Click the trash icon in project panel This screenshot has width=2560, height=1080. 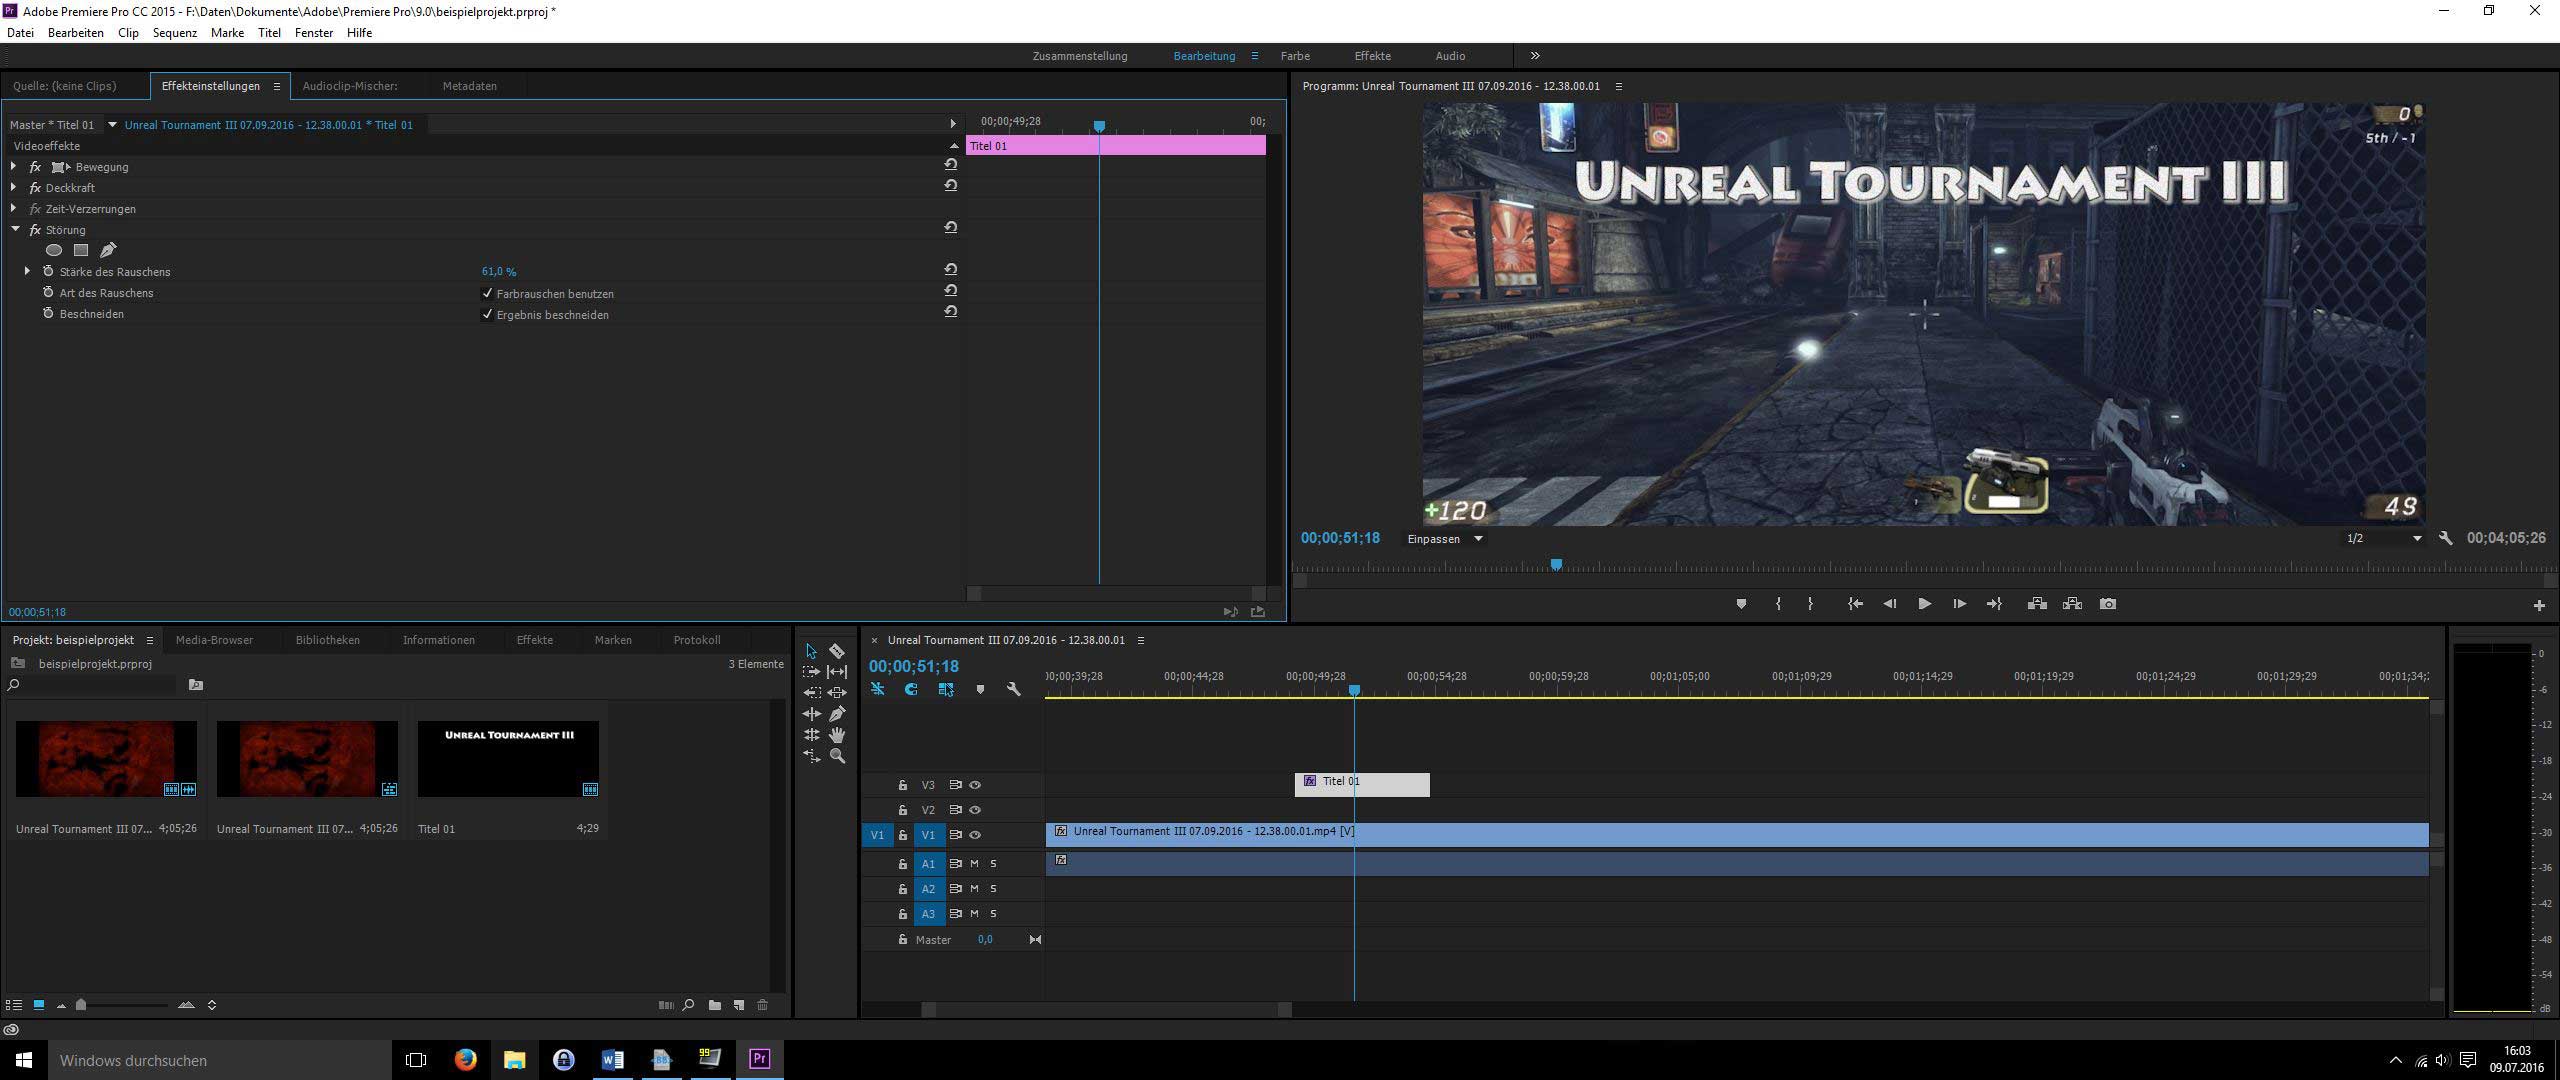click(x=763, y=1005)
